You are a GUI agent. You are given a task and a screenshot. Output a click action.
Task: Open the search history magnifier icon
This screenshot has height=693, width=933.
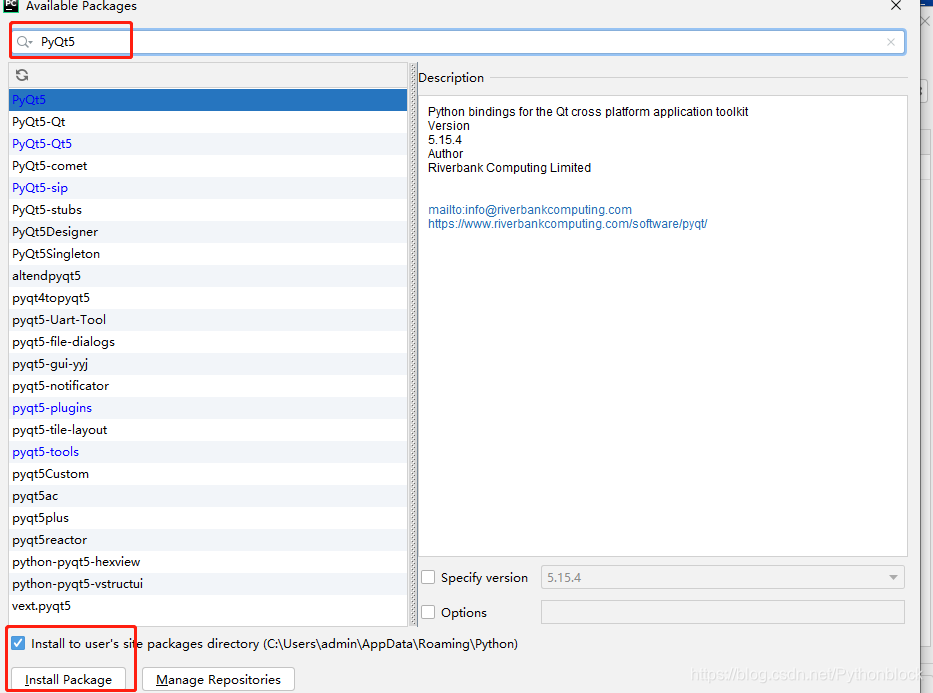pos(24,42)
